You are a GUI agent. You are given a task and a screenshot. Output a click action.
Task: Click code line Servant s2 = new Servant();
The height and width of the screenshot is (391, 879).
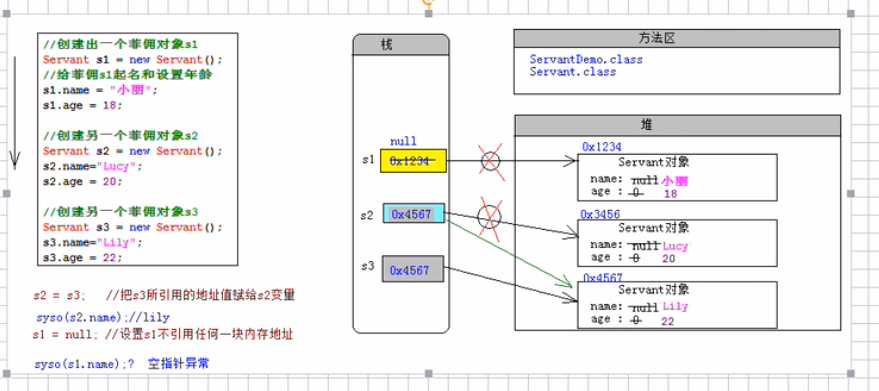(132, 151)
